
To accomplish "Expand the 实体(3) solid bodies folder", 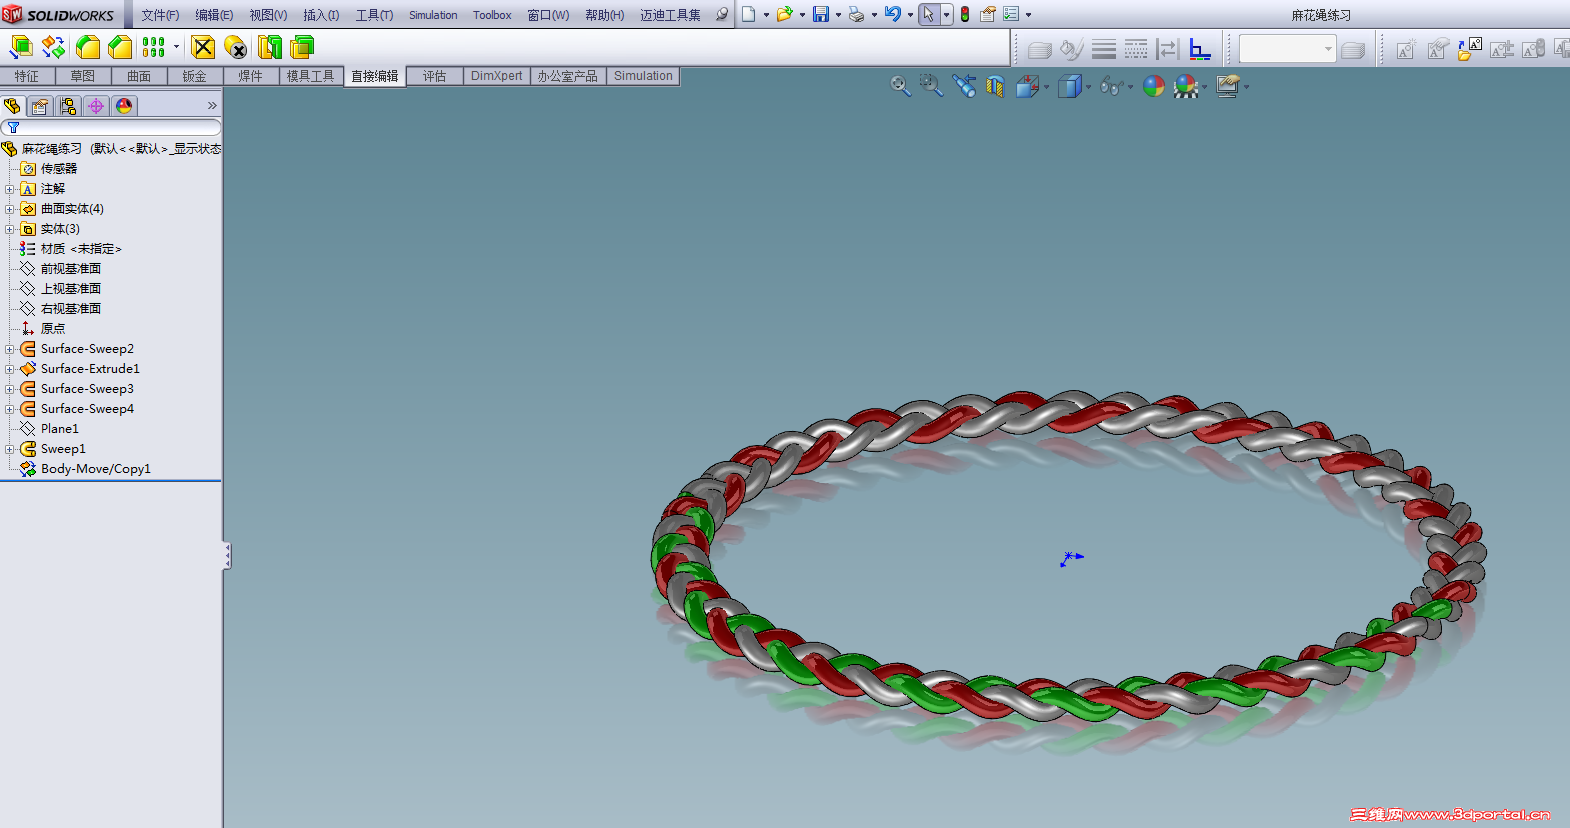I will click(x=10, y=229).
